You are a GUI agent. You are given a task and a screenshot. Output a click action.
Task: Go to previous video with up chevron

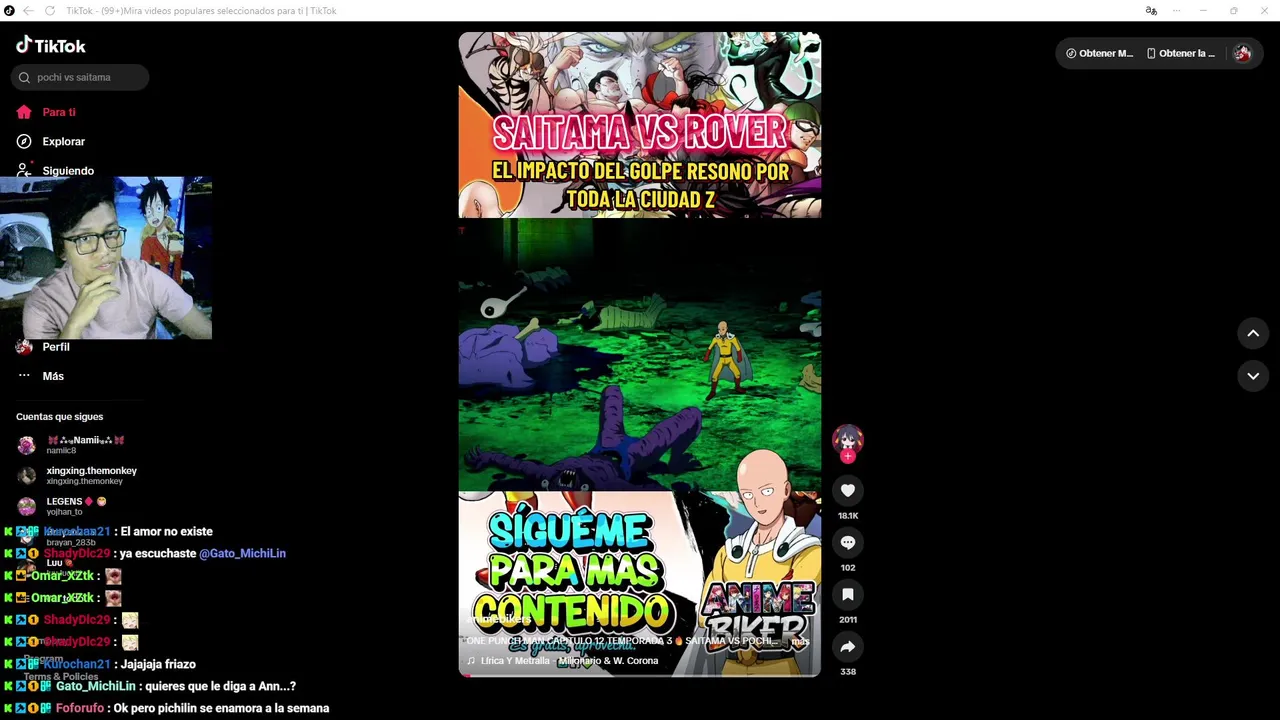[x=1253, y=333]
